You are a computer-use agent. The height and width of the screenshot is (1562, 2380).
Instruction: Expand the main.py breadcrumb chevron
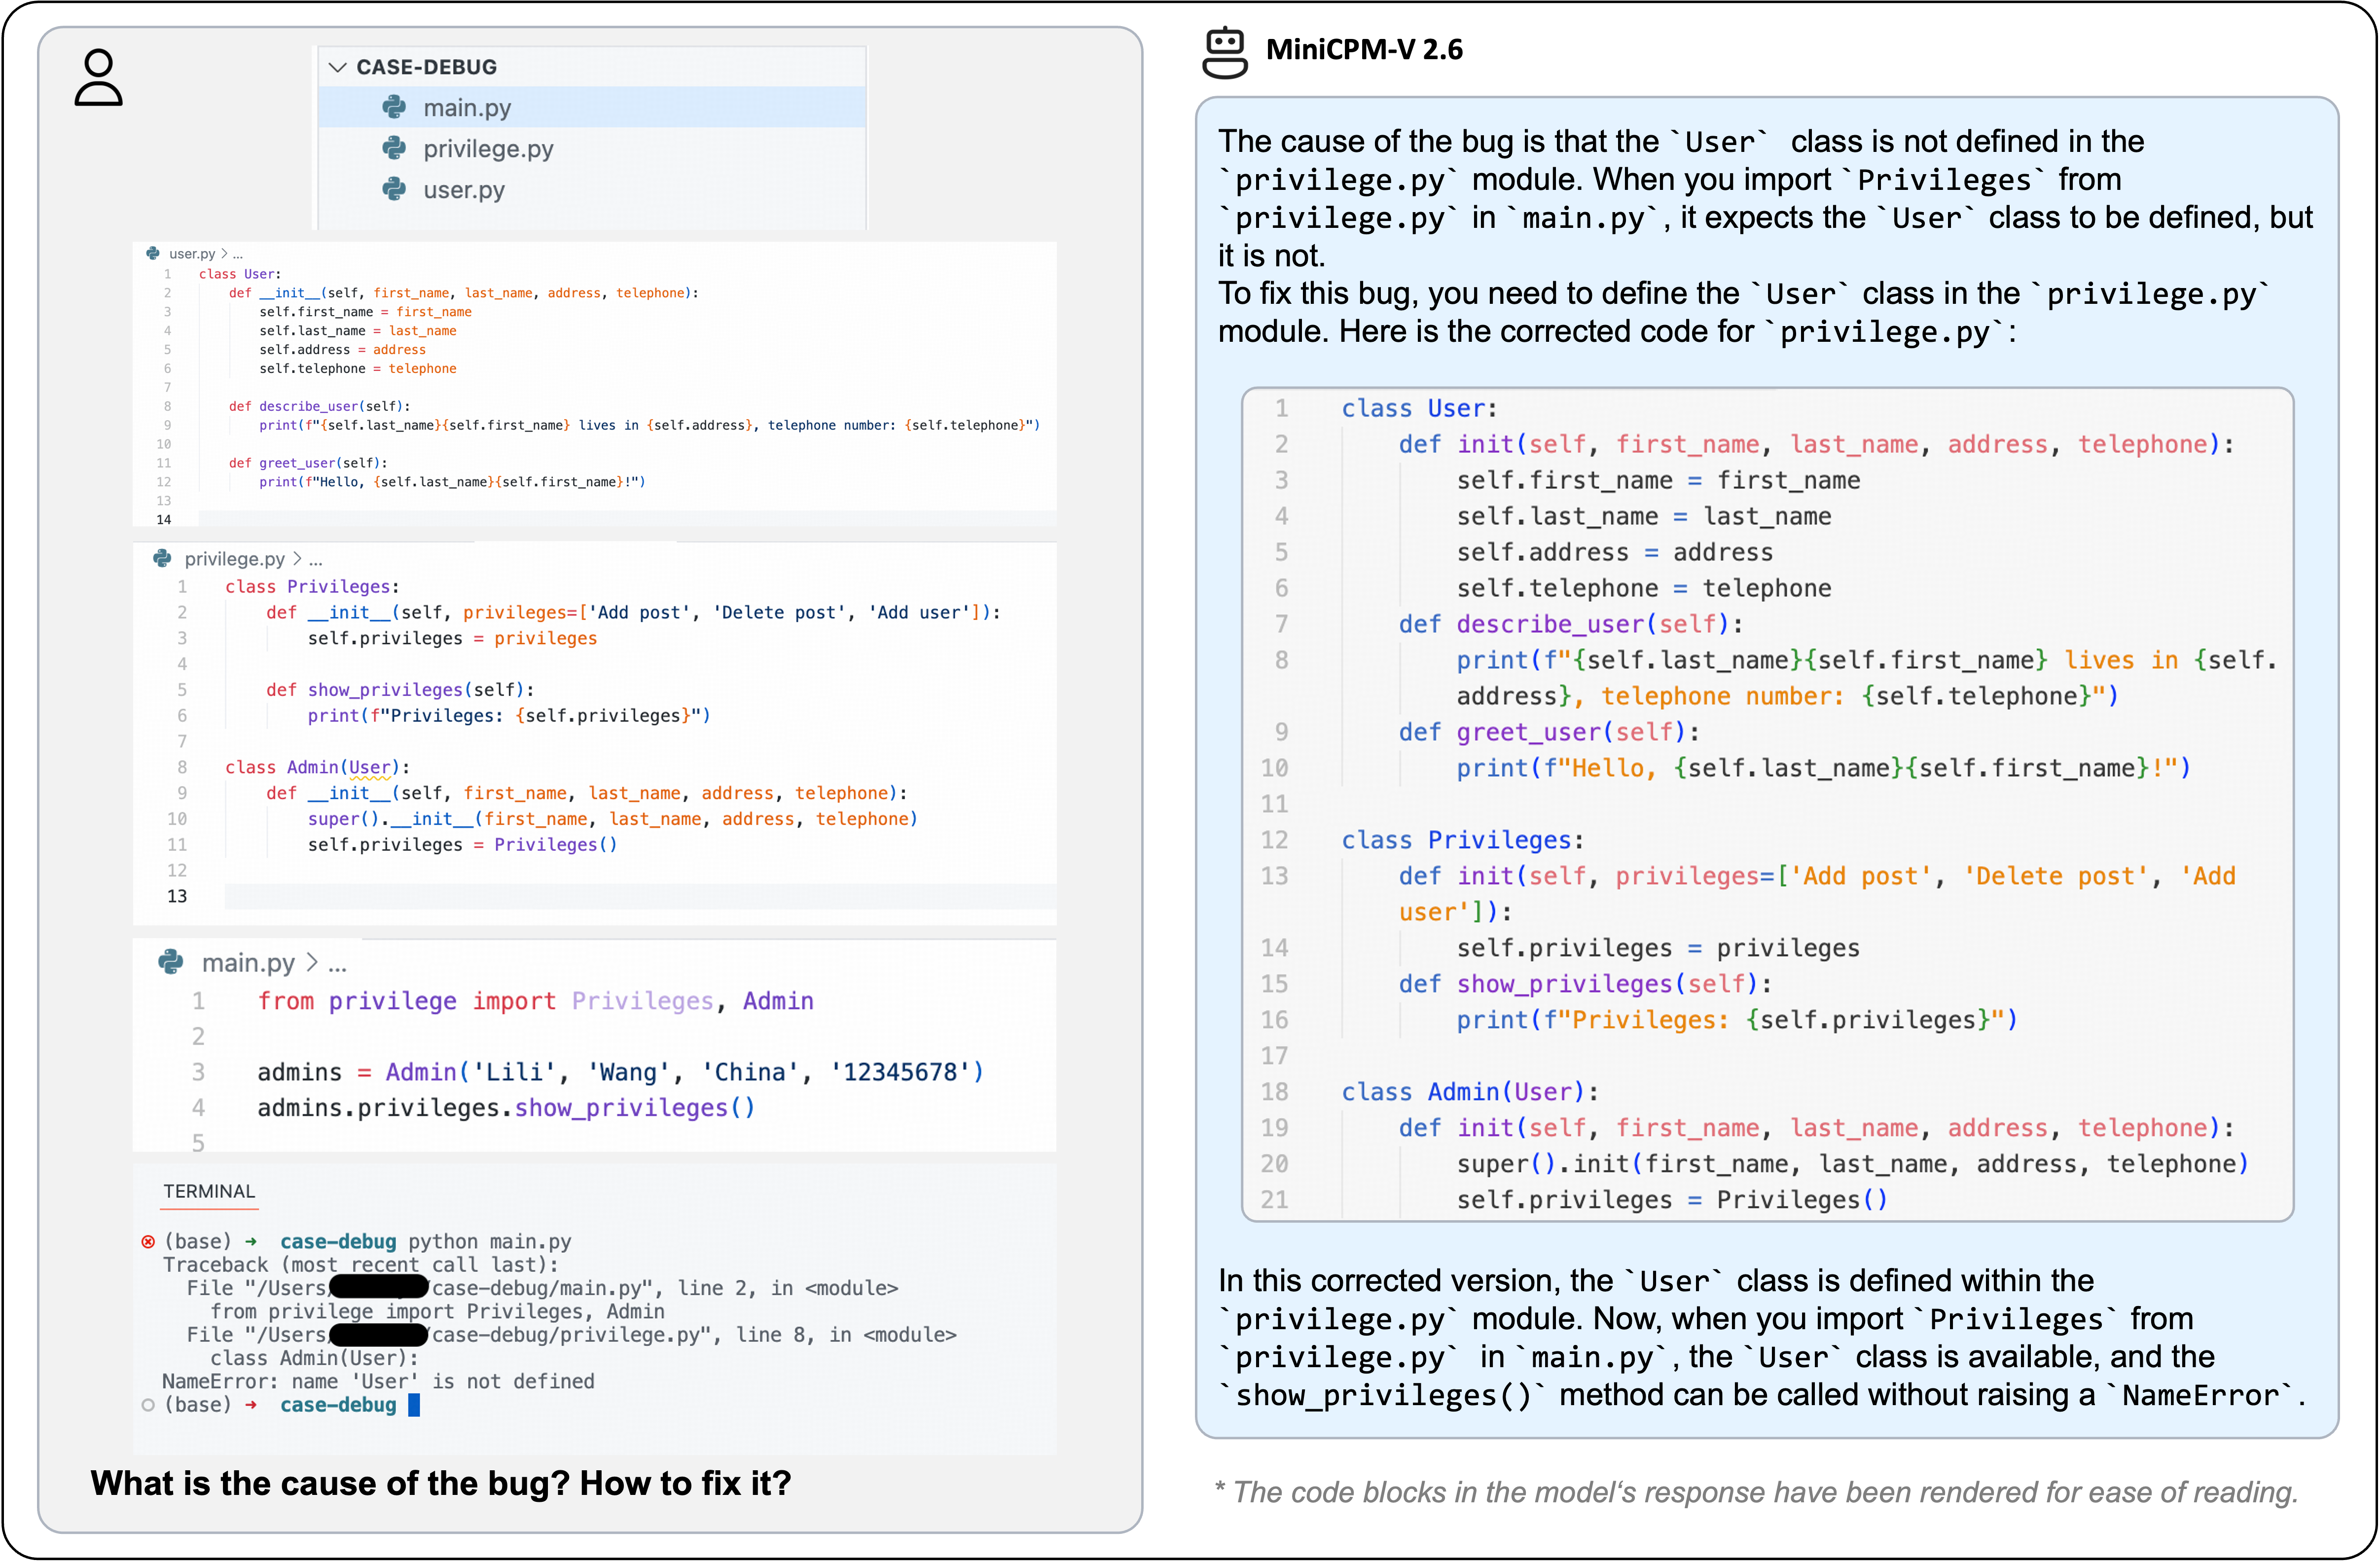tap(312, 962)
